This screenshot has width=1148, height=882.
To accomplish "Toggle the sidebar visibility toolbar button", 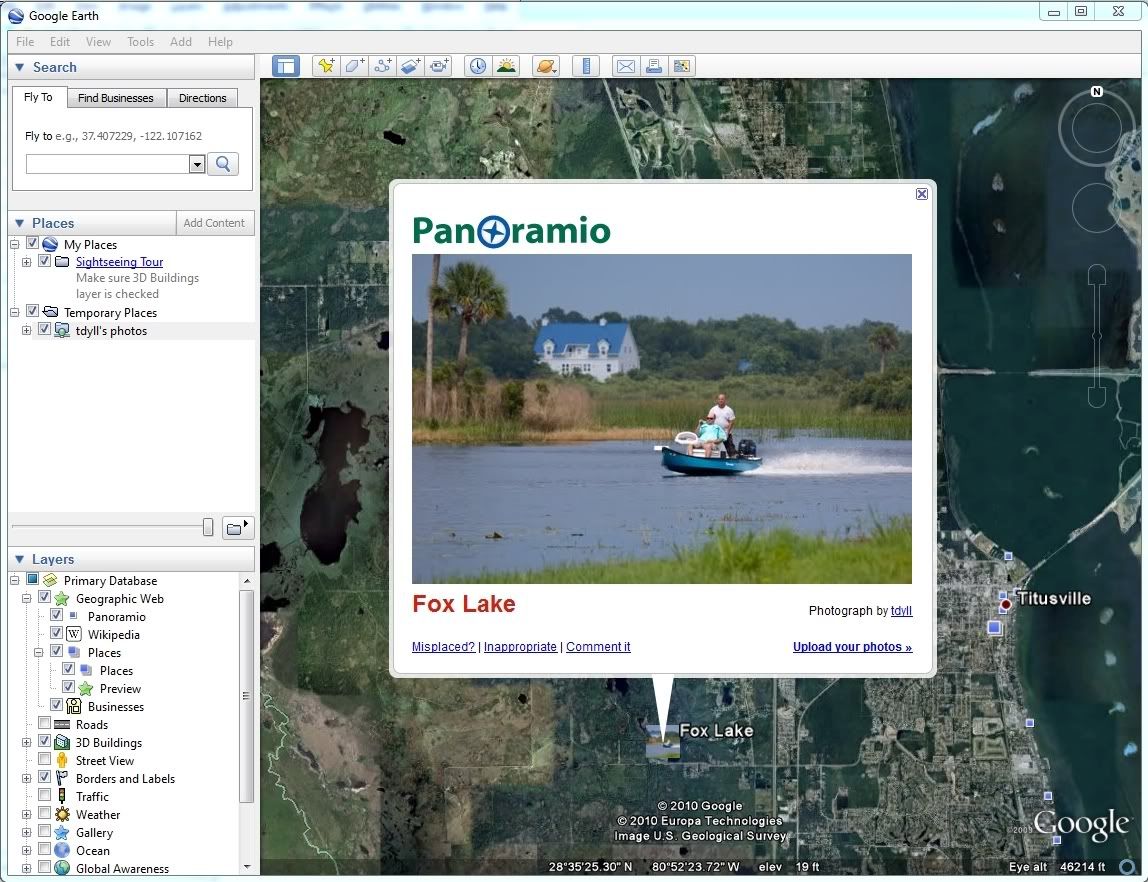I will tap(286, 67).
